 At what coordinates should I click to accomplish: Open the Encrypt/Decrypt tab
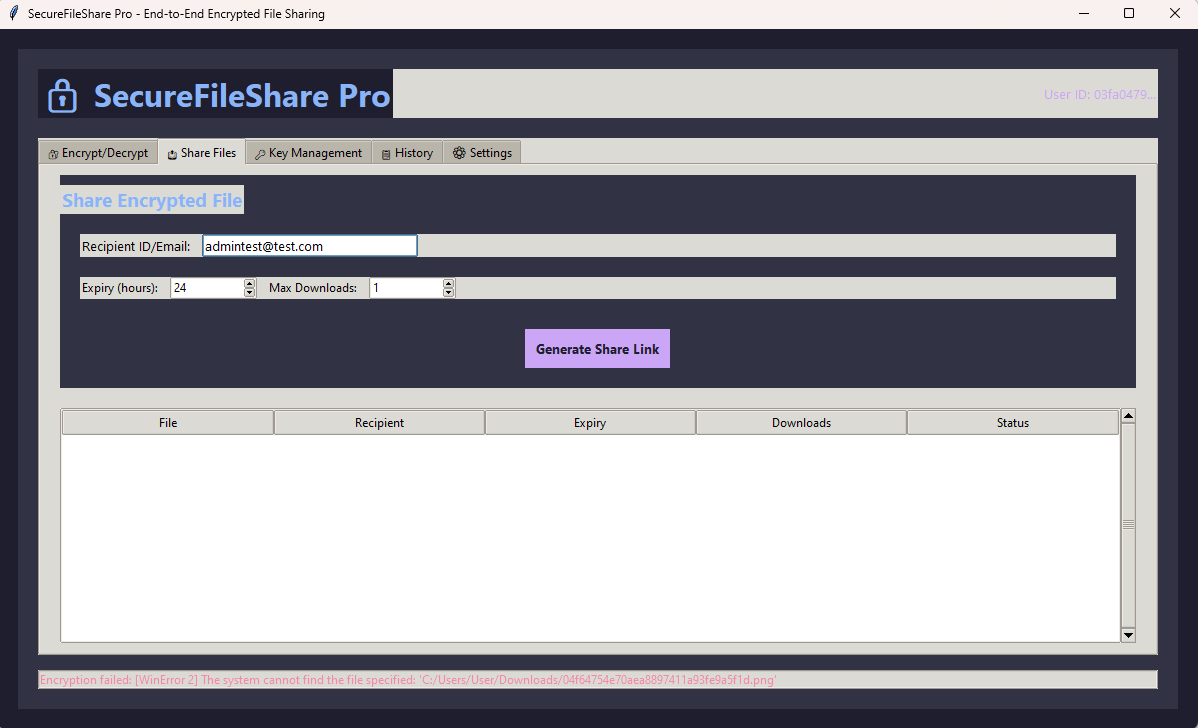[98, 153]
